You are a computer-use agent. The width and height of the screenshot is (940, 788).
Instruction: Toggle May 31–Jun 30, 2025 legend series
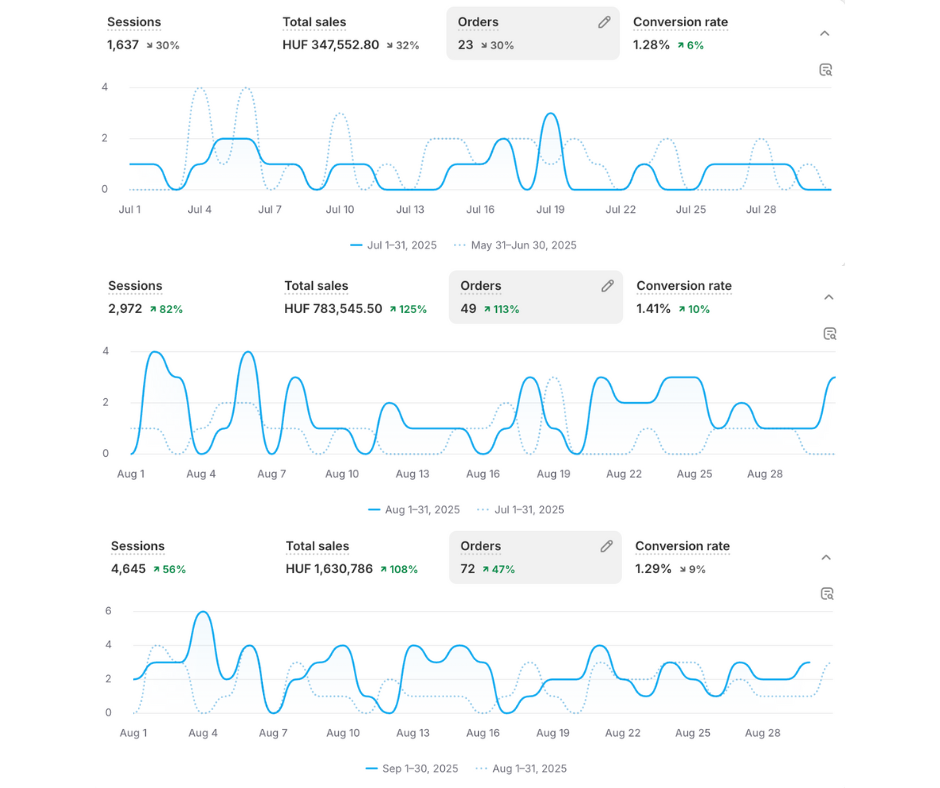pyautogui.click(x=515, y=245)
